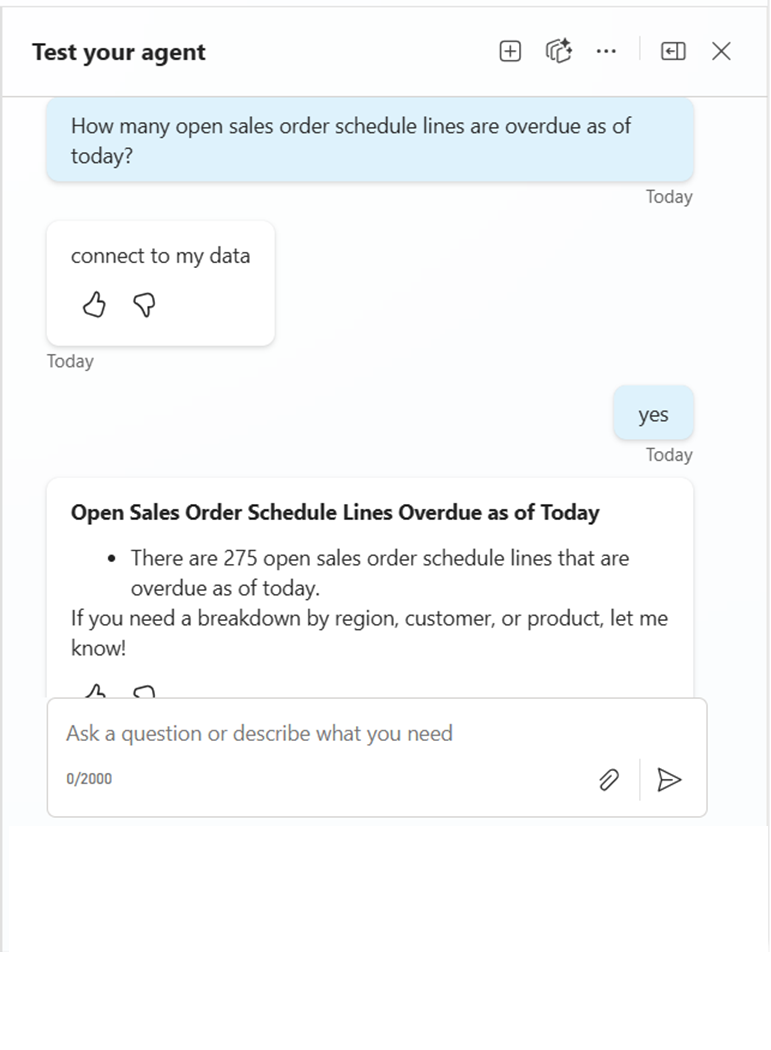Image resolution: width=771 pixels, height=1050 pixels.
Task: Dislike the "connect to my data" reply
Action: (x=145, y=305)
